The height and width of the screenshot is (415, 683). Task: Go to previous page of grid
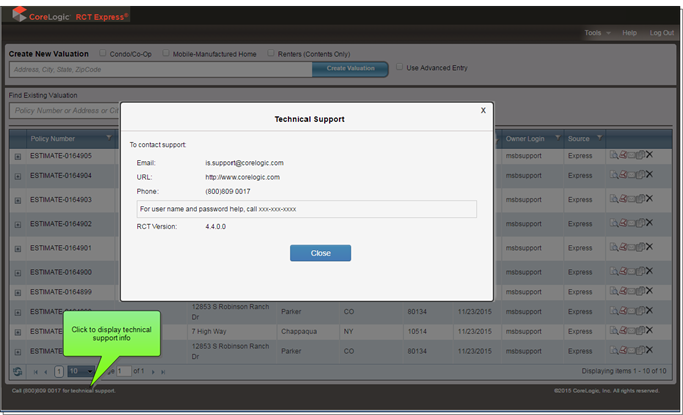pyautogui.click(x=46, y=372)
